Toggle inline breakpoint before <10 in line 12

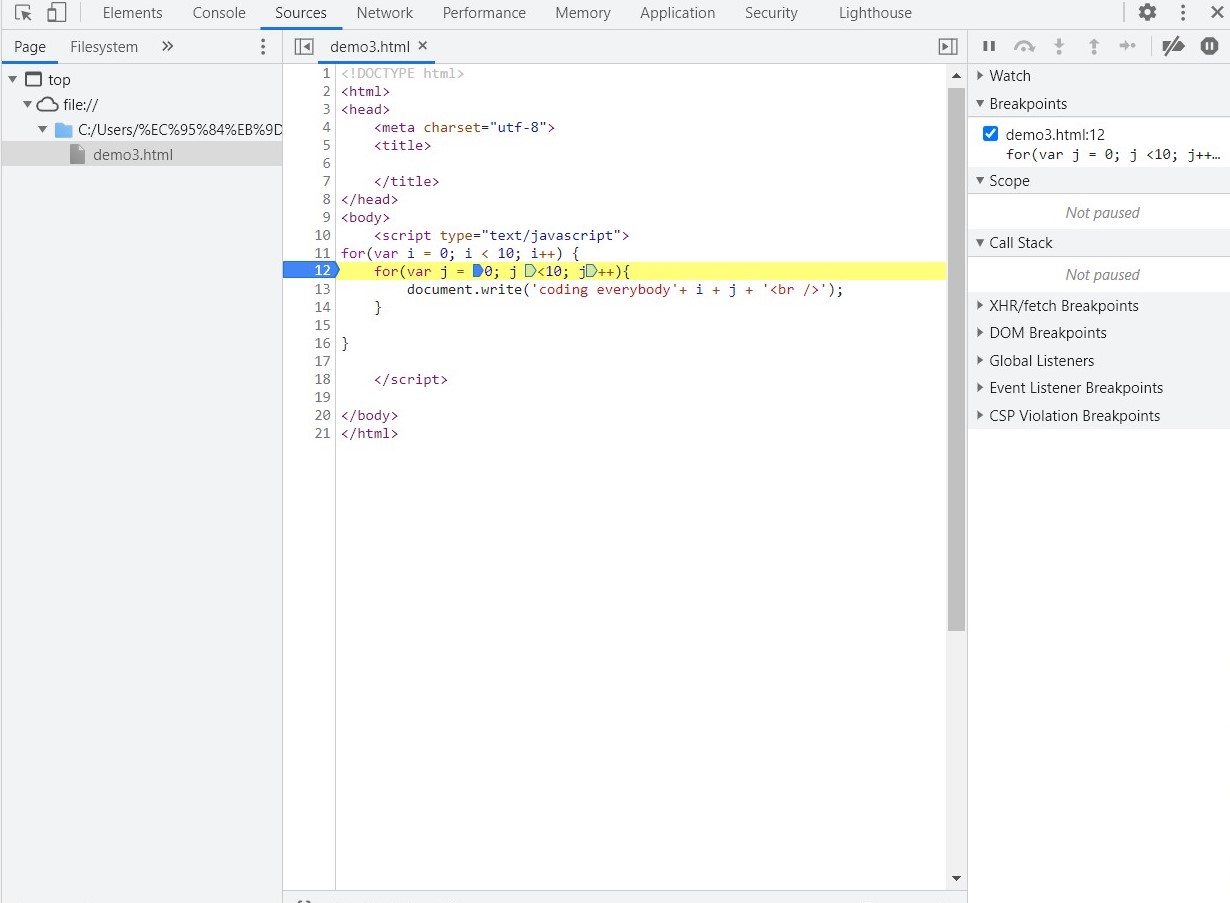(530, 271)
